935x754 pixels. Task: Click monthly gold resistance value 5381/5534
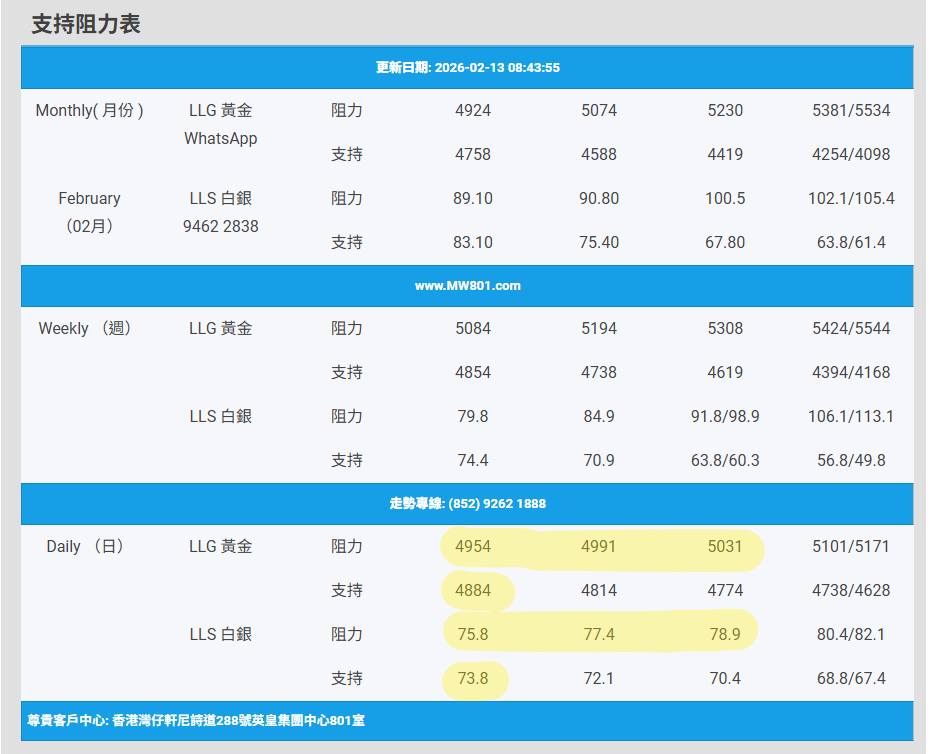pyautogui.click(x=851, y=111)
